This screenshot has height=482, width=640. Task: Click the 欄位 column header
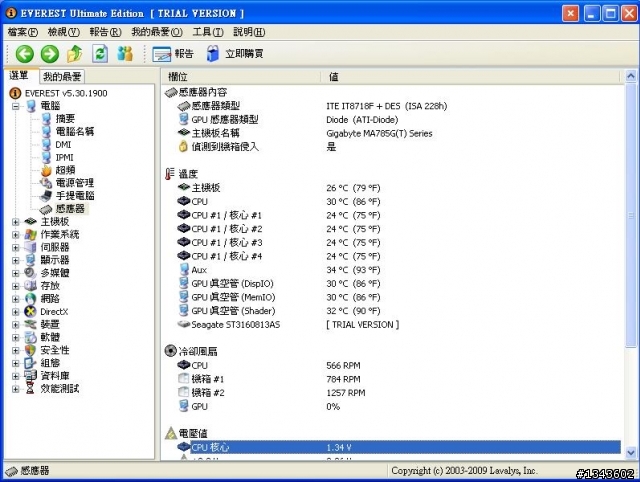coord(241,77)
